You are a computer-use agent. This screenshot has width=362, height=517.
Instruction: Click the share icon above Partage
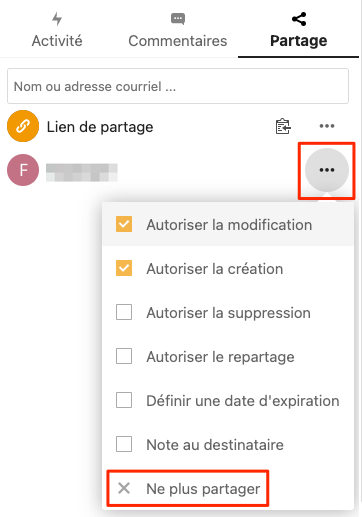click(x=299, y=19)
